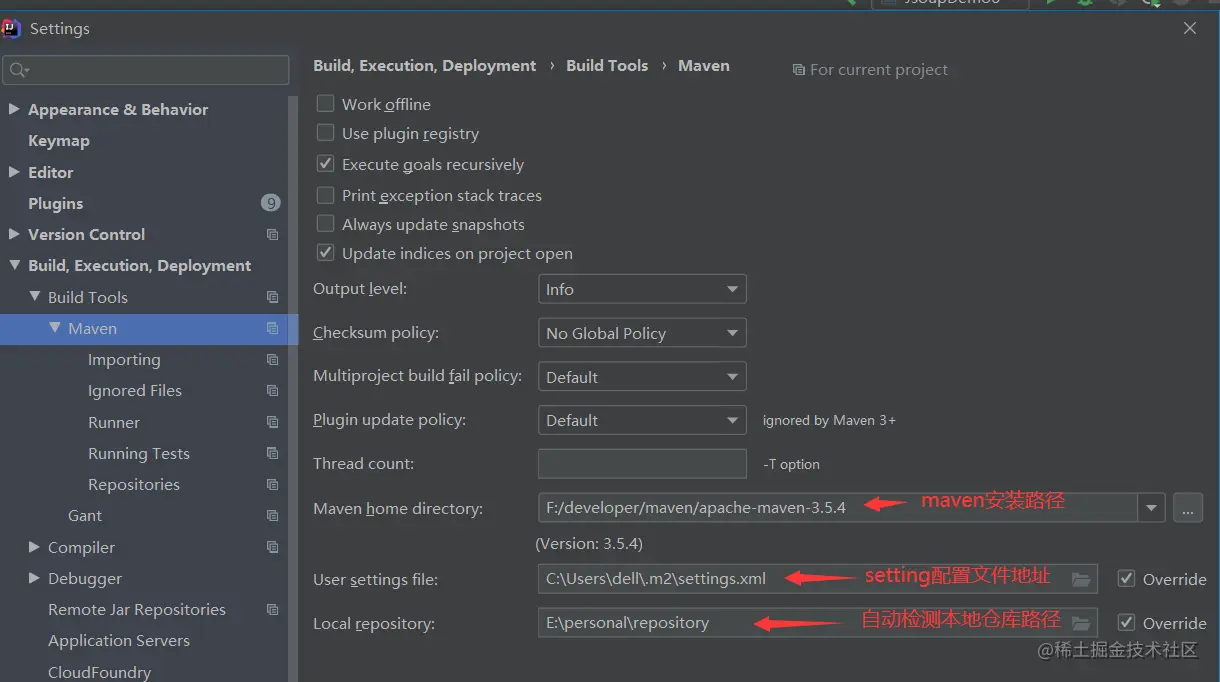1220x682 pixels.
Task: Click Maven breadcrumb label
Action: [x=704, y=66]
